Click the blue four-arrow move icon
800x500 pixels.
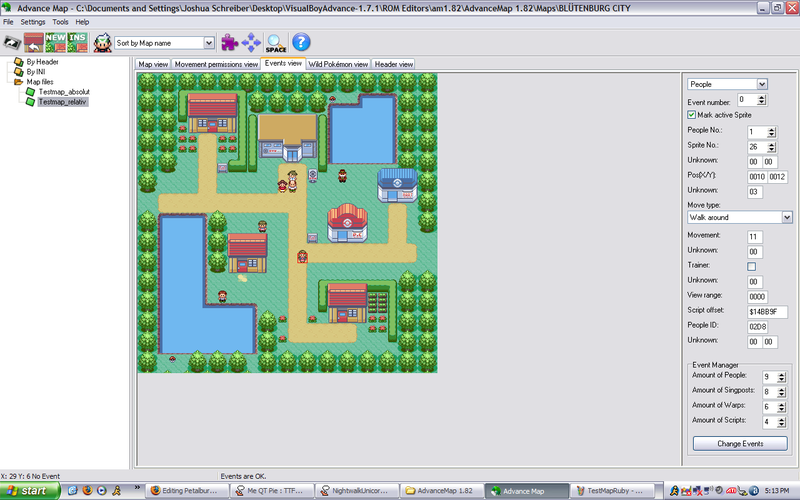(251, 43)
